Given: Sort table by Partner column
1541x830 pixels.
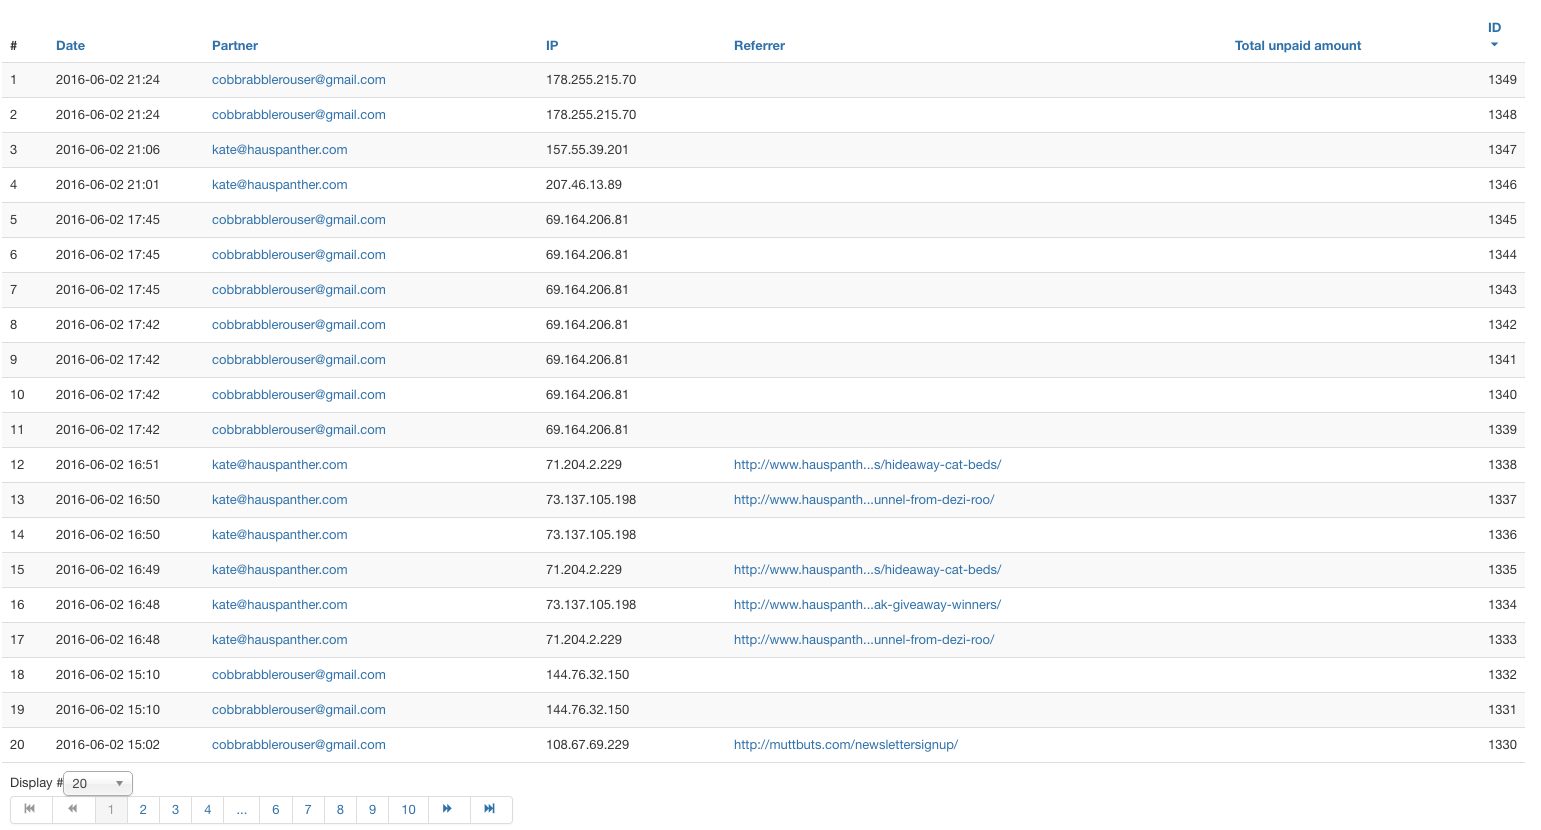Looking at the screenshot, I should pyautogui.click(x=235, y=46).
